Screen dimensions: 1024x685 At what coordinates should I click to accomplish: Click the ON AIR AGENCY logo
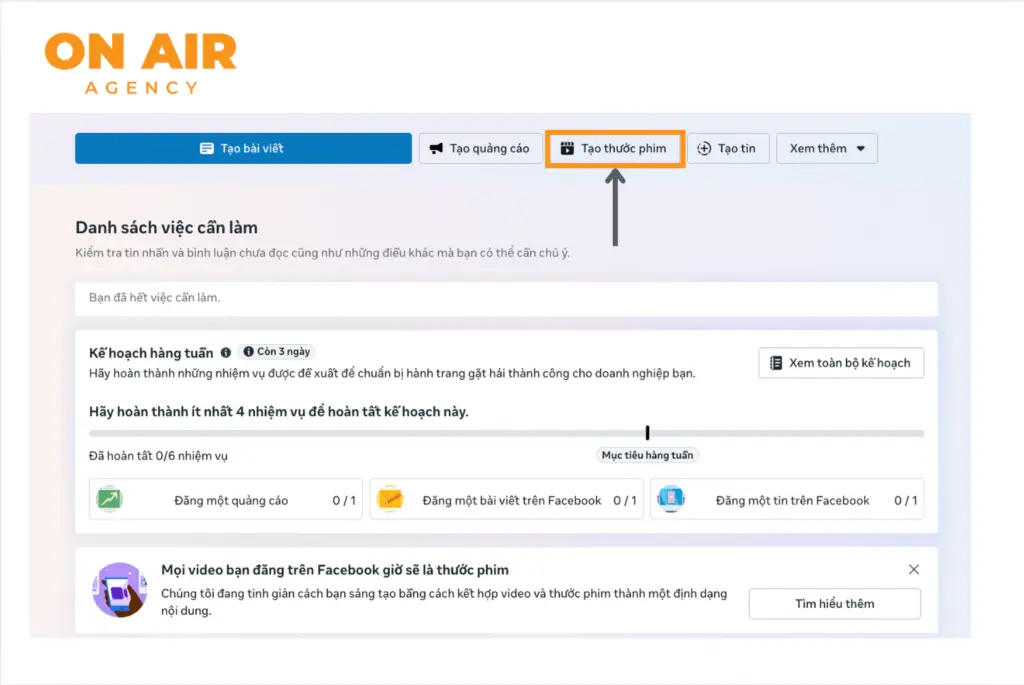(x=141, y=63)
